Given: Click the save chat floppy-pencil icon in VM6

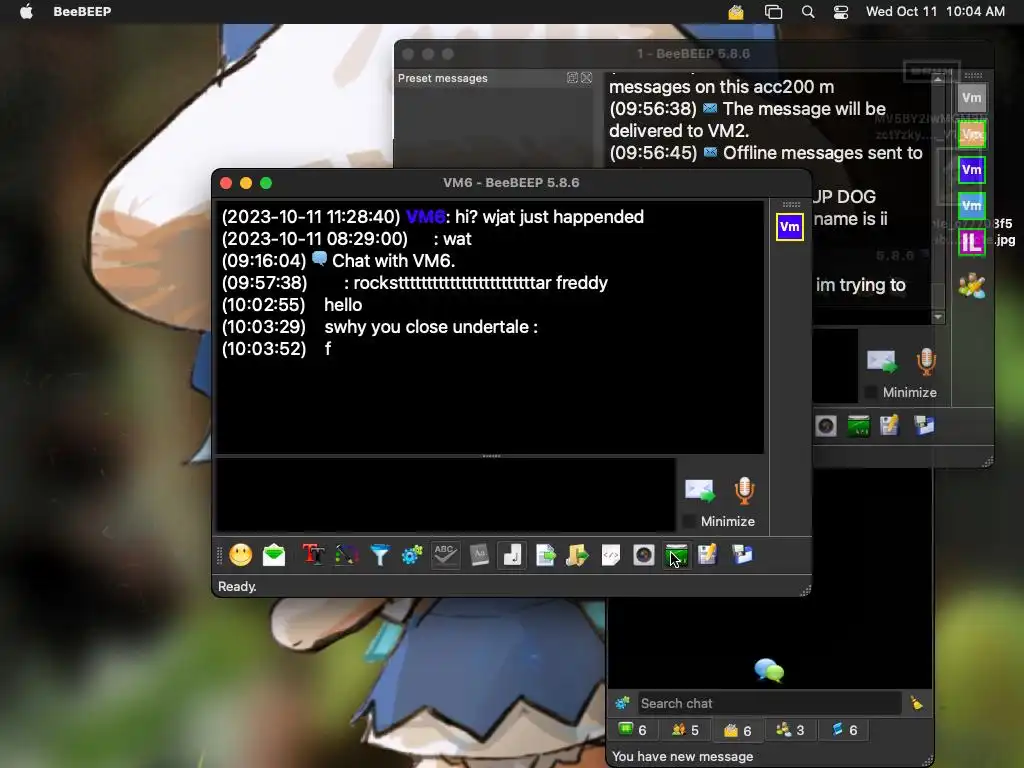Looking at the screenshot, I should [x=708, y=555].
